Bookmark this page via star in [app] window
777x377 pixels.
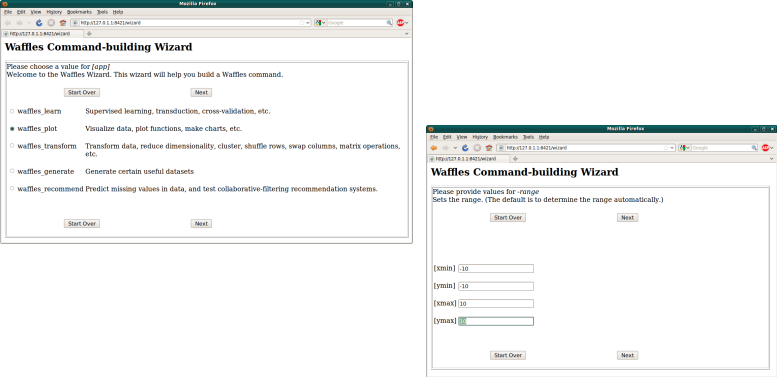[302, 23]
